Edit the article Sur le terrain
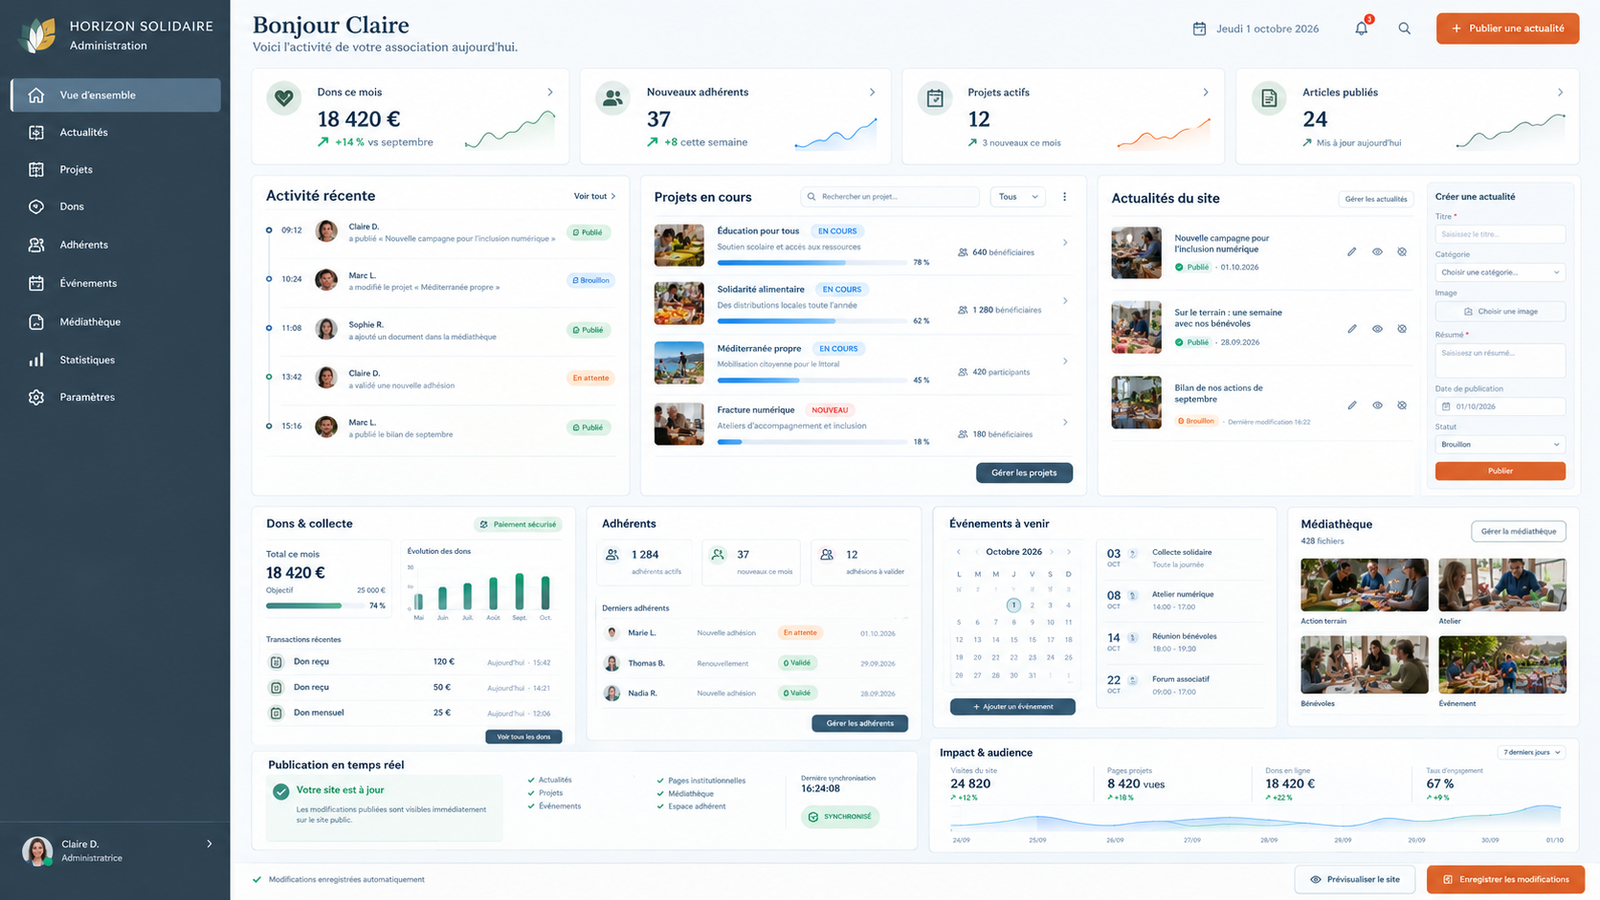This screenshot has width=1600, height=900. pos(1351,329)
